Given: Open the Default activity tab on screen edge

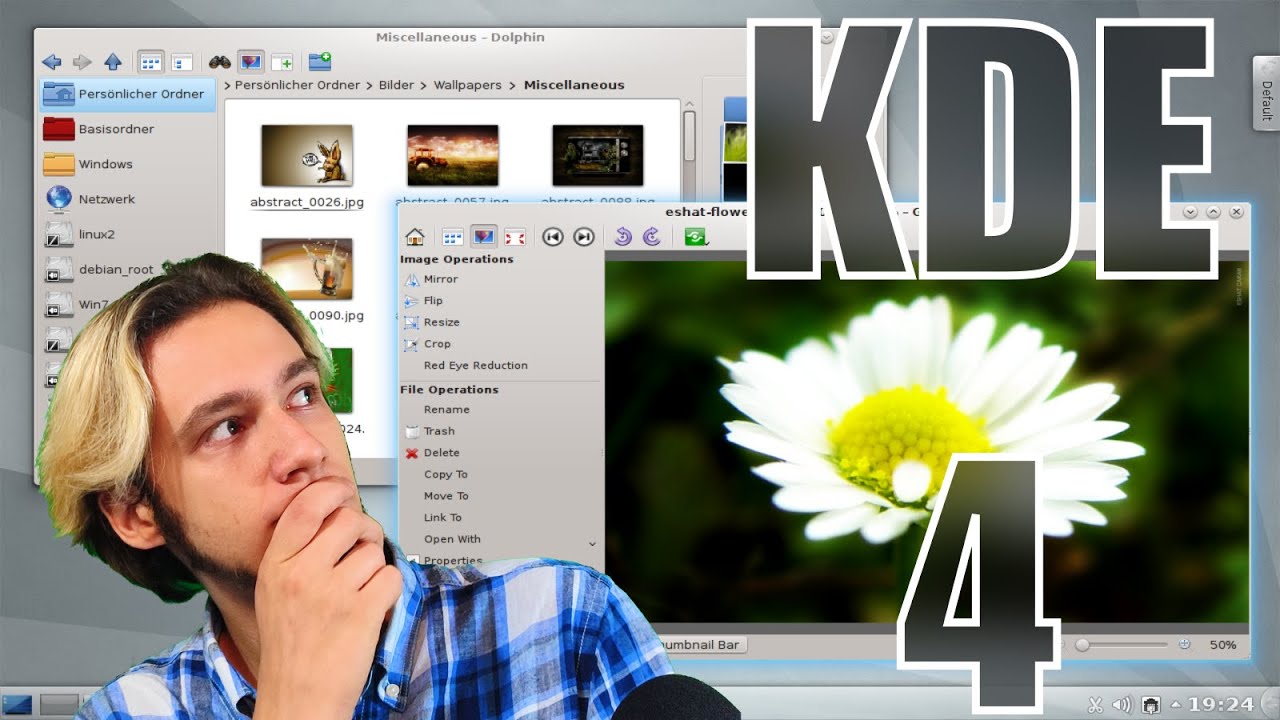Looking at the screenshot, I should (1266, 93).
